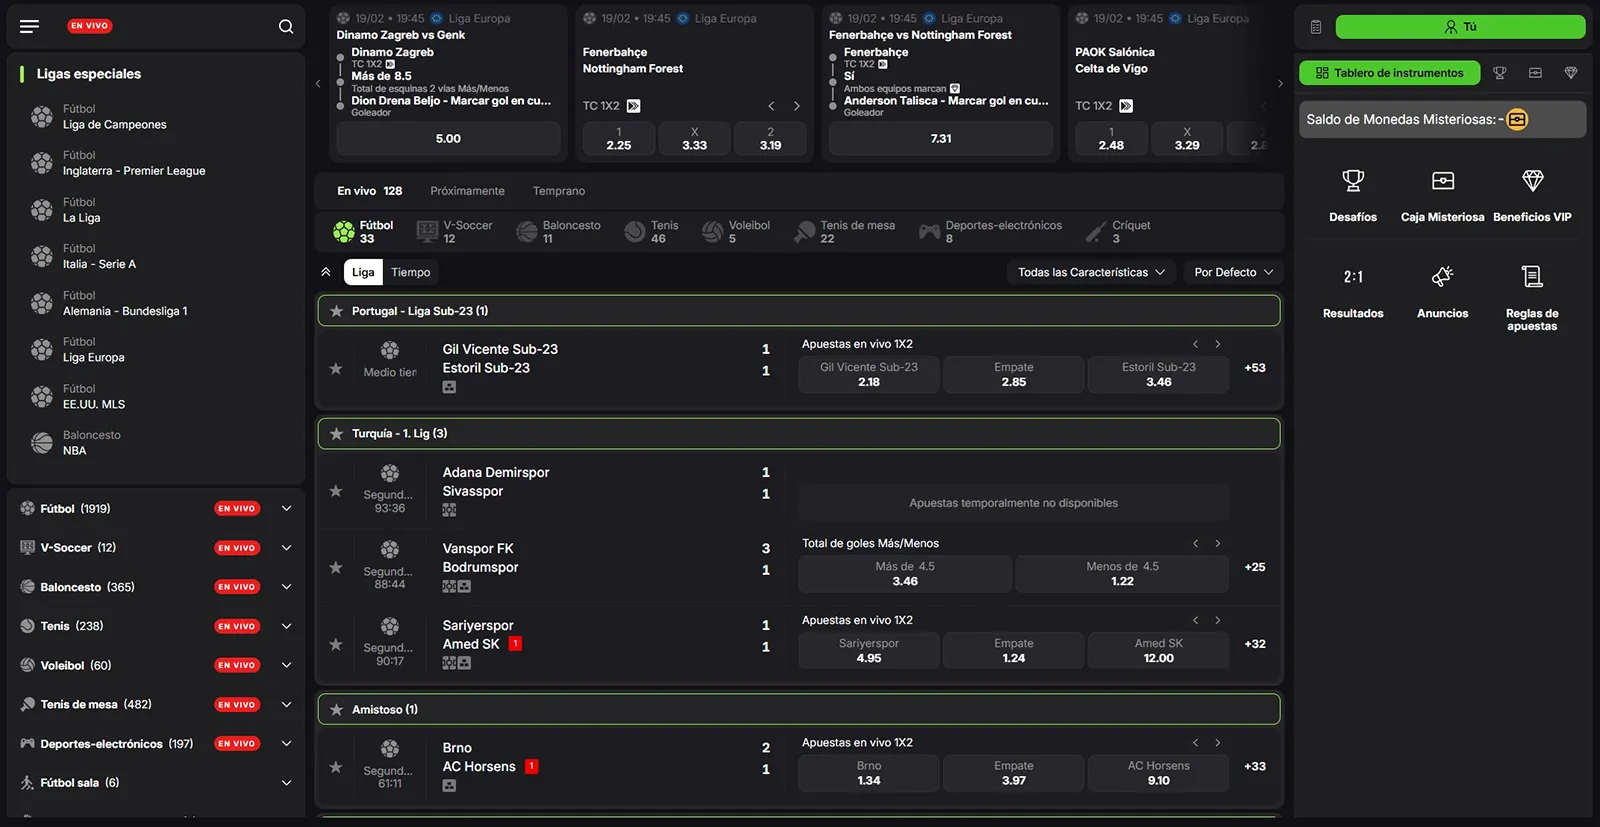The height and width of the screenshot is (827, 1600).
Task: Select Voleibol sport filter
Action: (736, 232)
